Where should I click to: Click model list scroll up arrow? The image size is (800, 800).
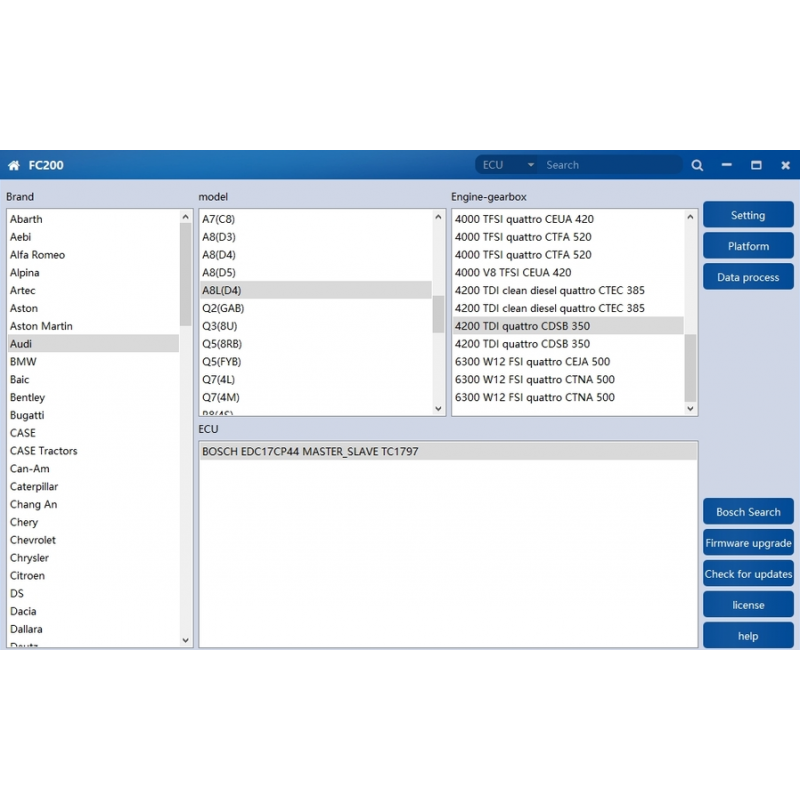pos(438,217)
